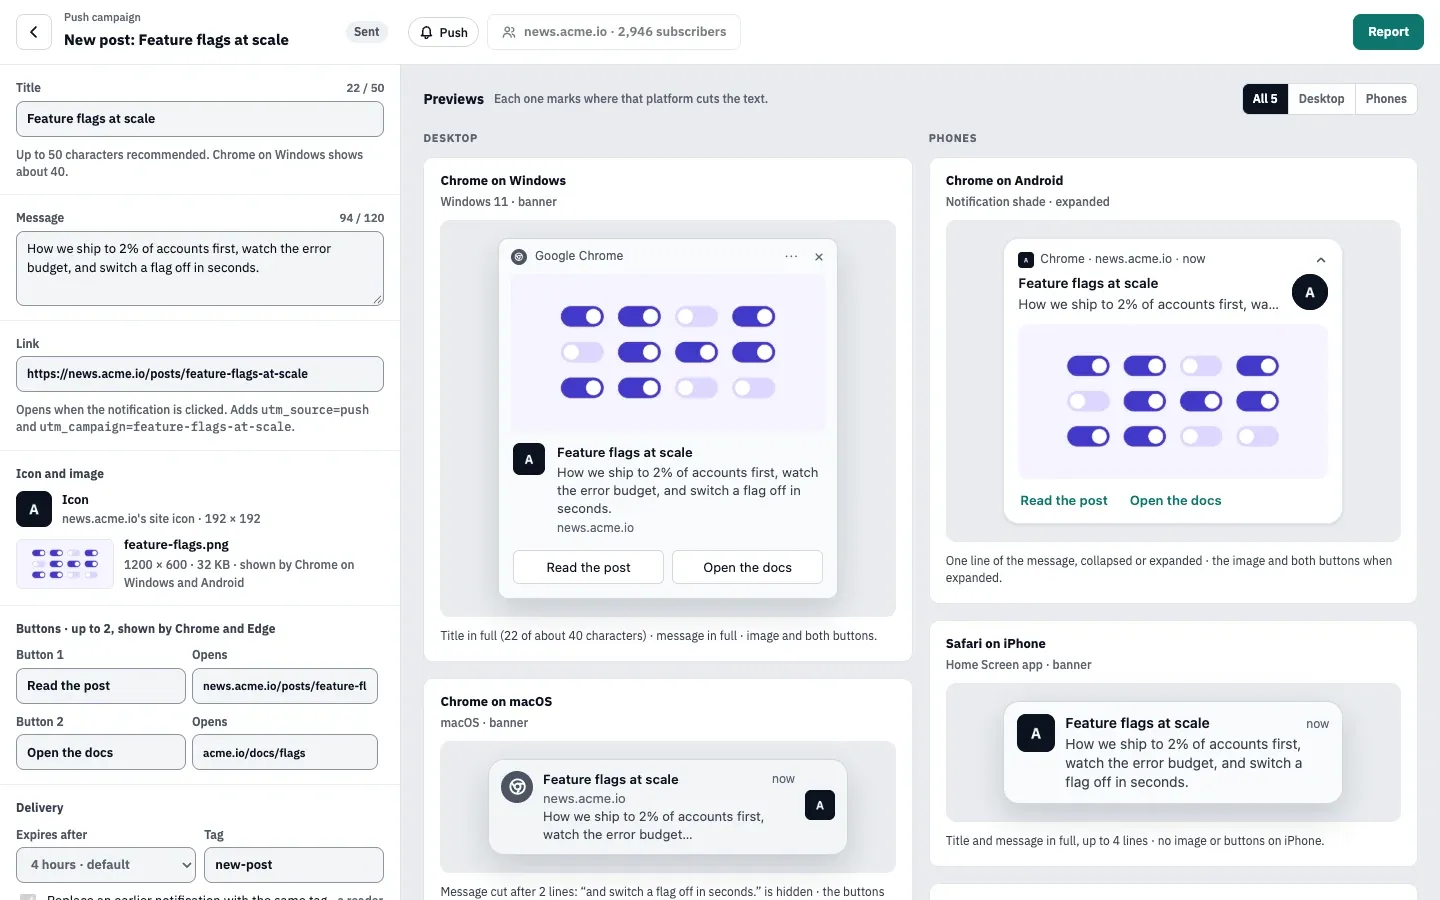The height and width of the screenshot is (900, 1440).
Task: Edit the Button 1 'Opens' URL field
Action: pyautogui.click(x=285, y=686)
